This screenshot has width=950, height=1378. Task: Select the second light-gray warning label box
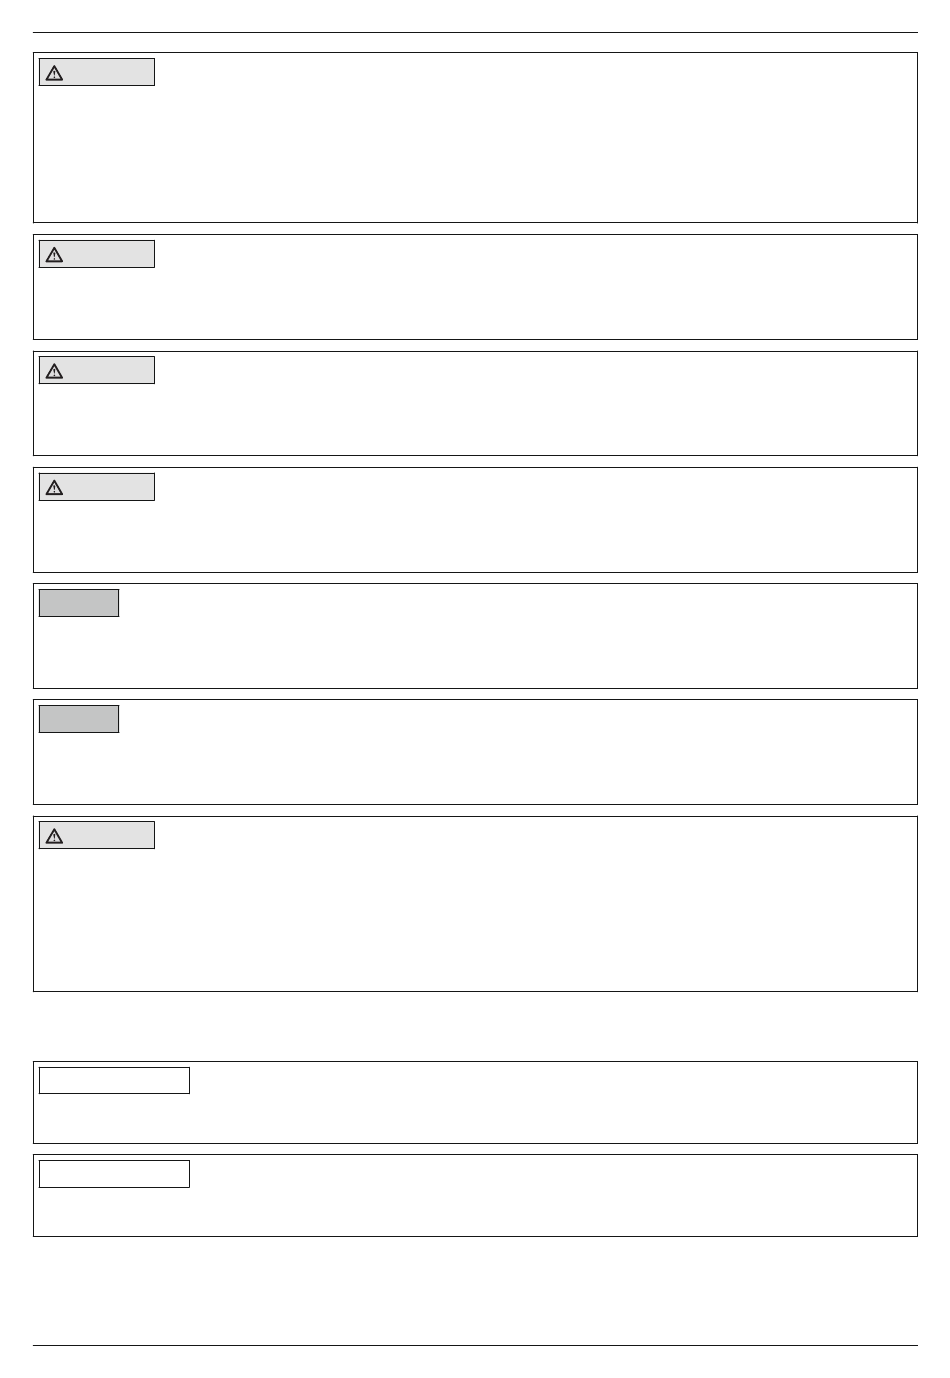tap(97, 254)
